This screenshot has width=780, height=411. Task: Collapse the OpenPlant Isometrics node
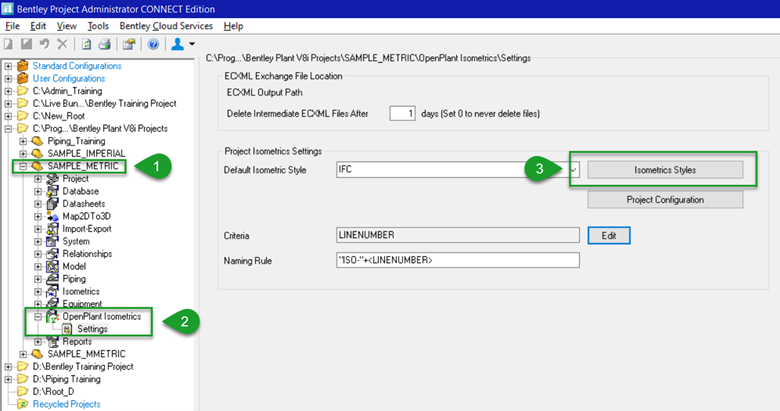point(38,316)
